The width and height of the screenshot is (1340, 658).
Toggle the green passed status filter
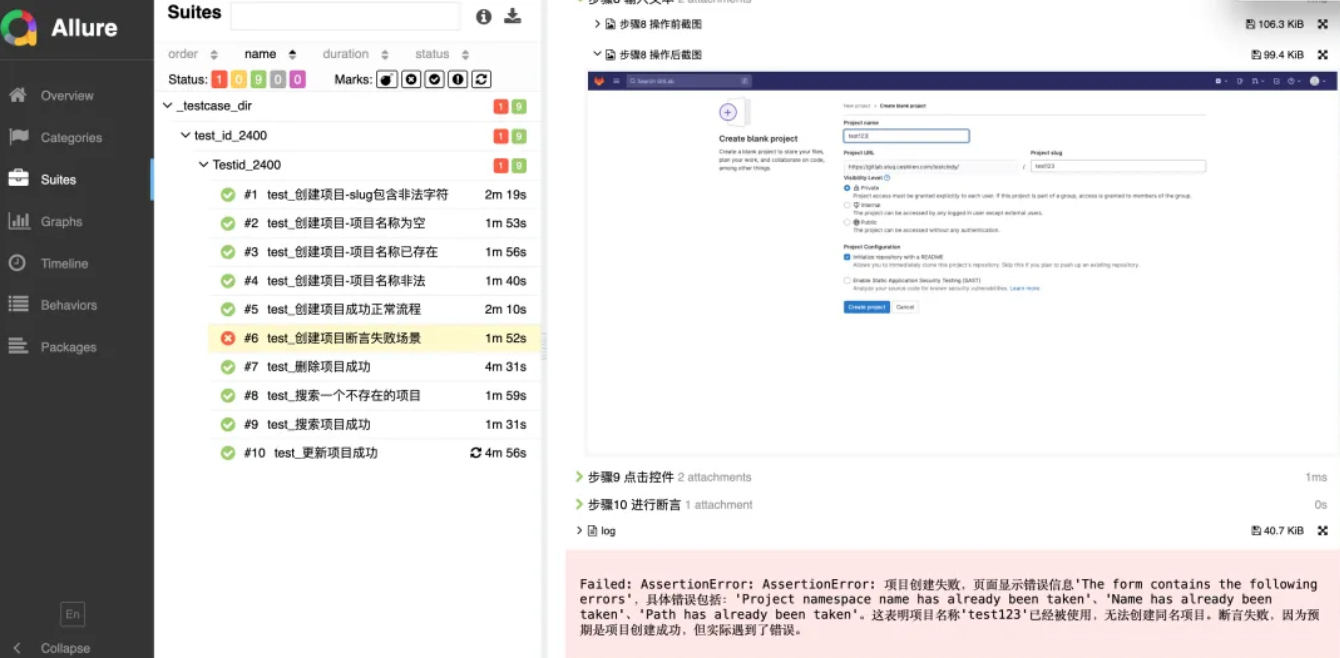tap(258, 79)
